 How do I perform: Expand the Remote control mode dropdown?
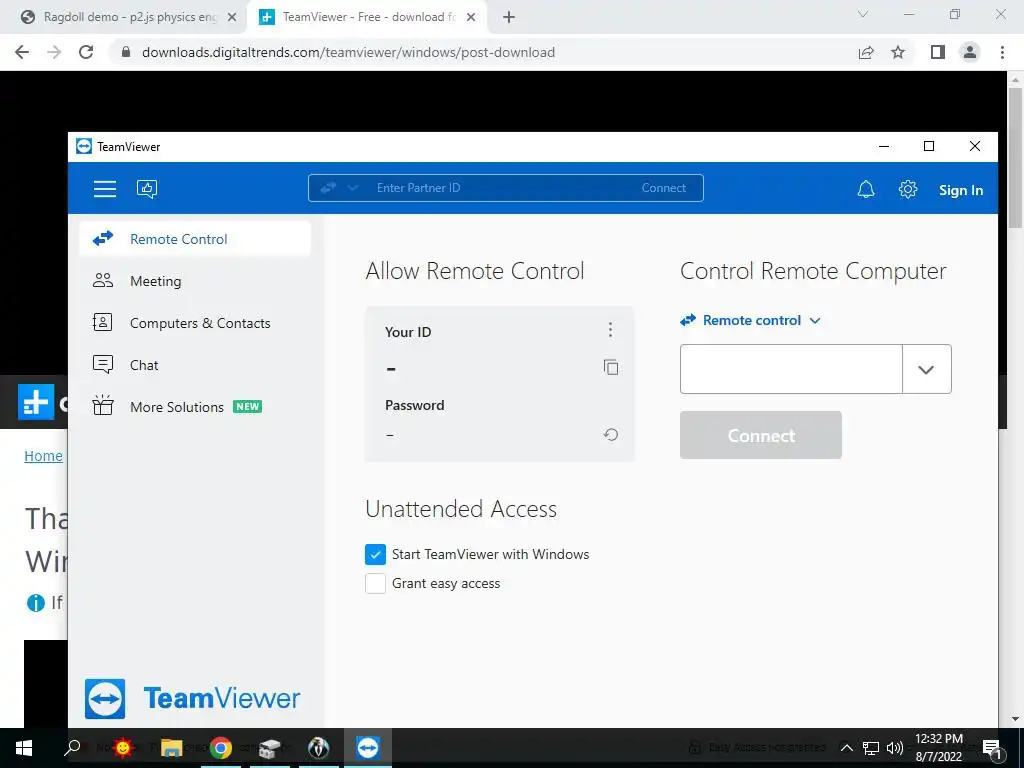coord(750,321)
